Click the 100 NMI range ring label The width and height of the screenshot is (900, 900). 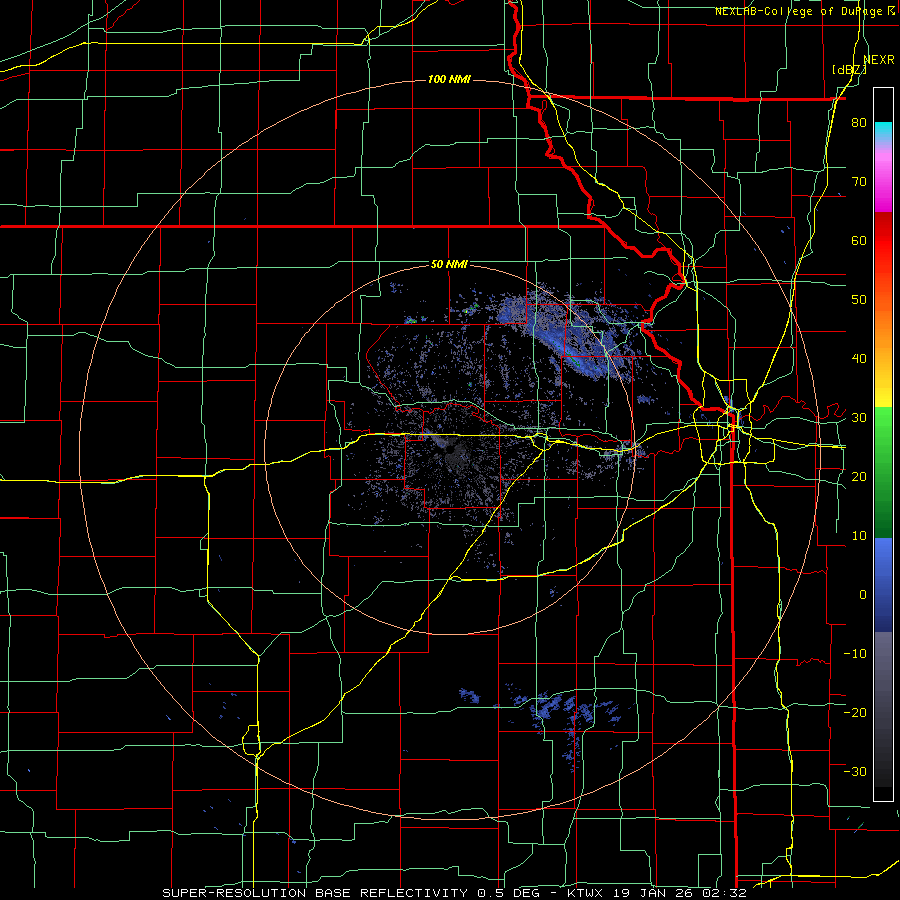(449, 79)
